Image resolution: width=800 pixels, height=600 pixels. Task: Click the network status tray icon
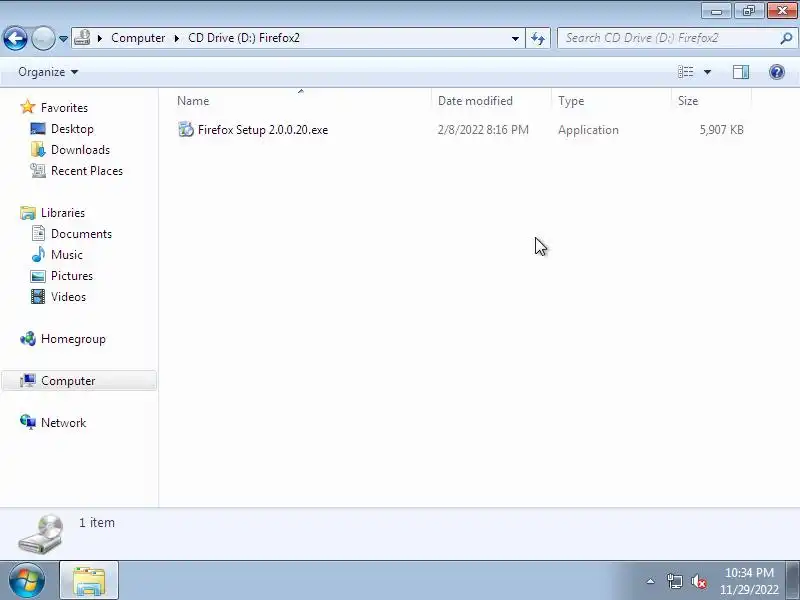(674, 581)
